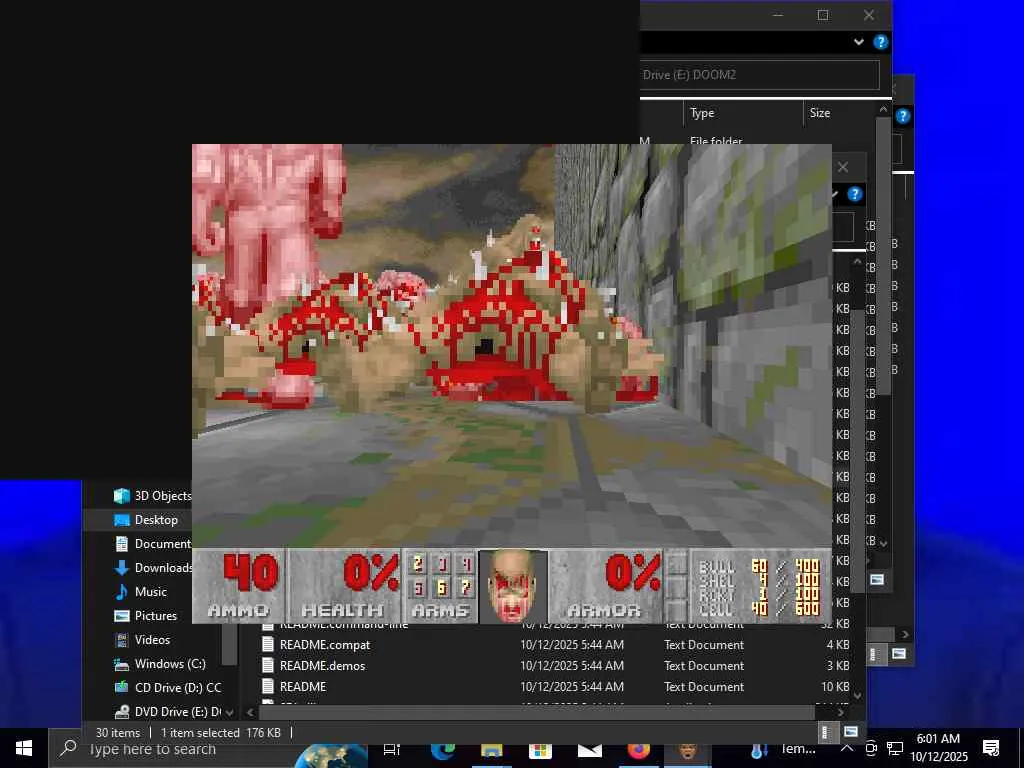Image resolution: width=1024 pixels, height=768 pixels.
Task: Click the rightmost window's bottom-right large icons toggle
Action: tap(899, 653)
